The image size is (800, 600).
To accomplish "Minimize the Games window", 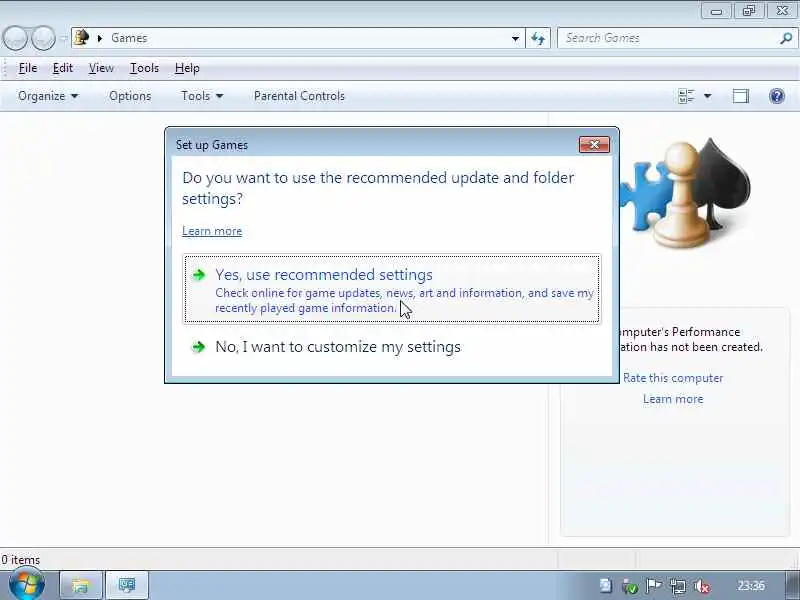I will [716, 11].
